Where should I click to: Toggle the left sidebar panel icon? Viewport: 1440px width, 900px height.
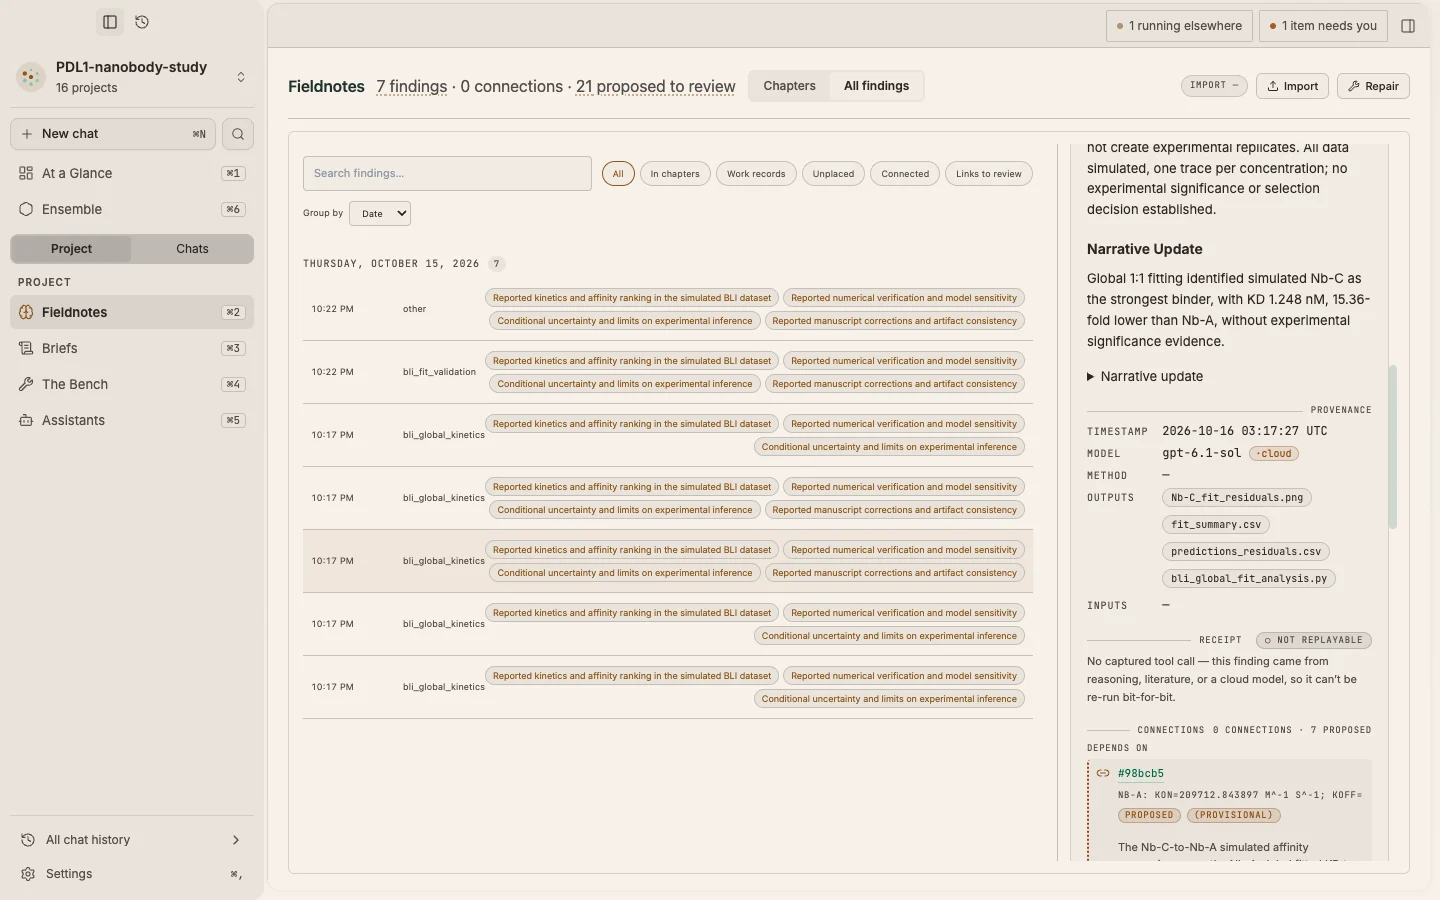[x=110, y=22]
